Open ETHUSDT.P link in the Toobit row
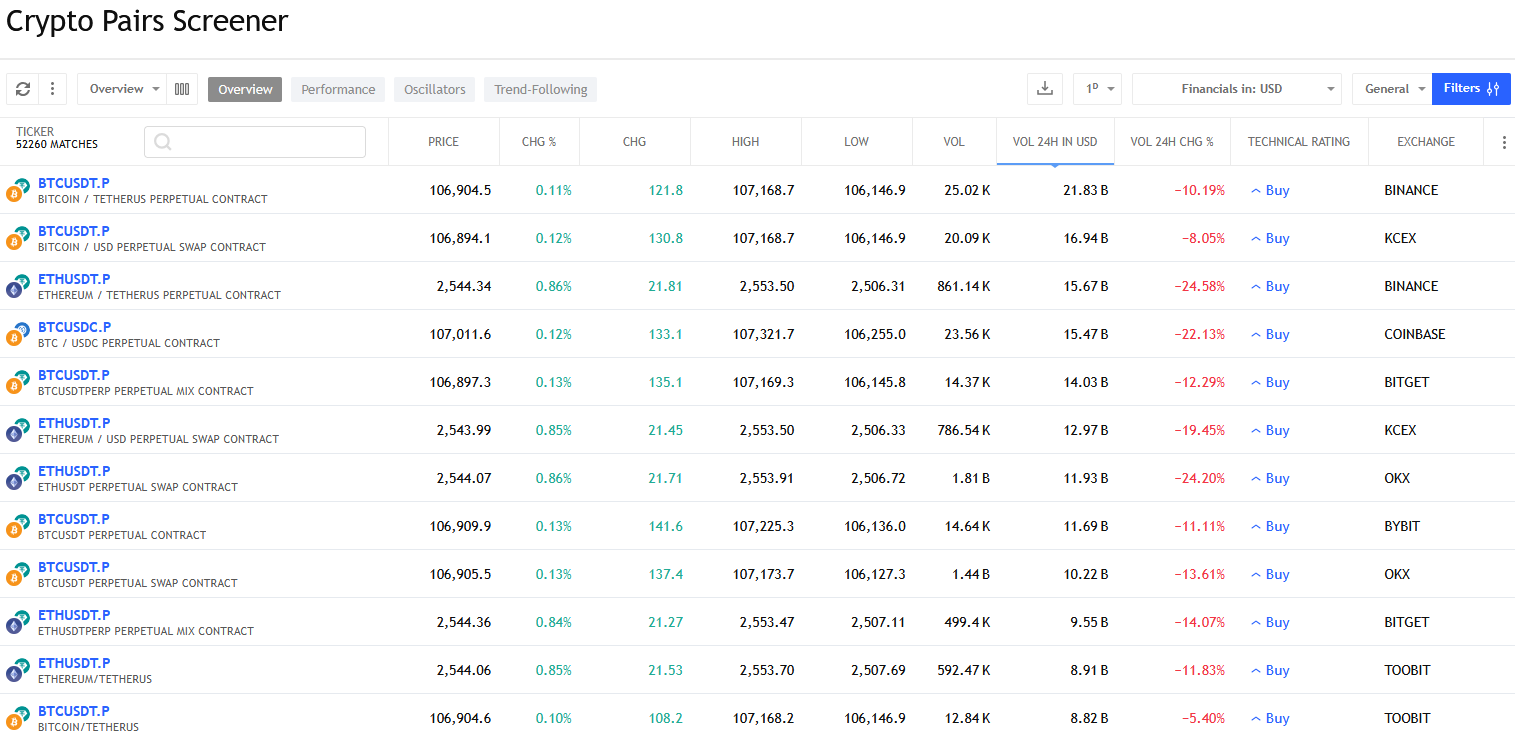 [x=74, y=663]
